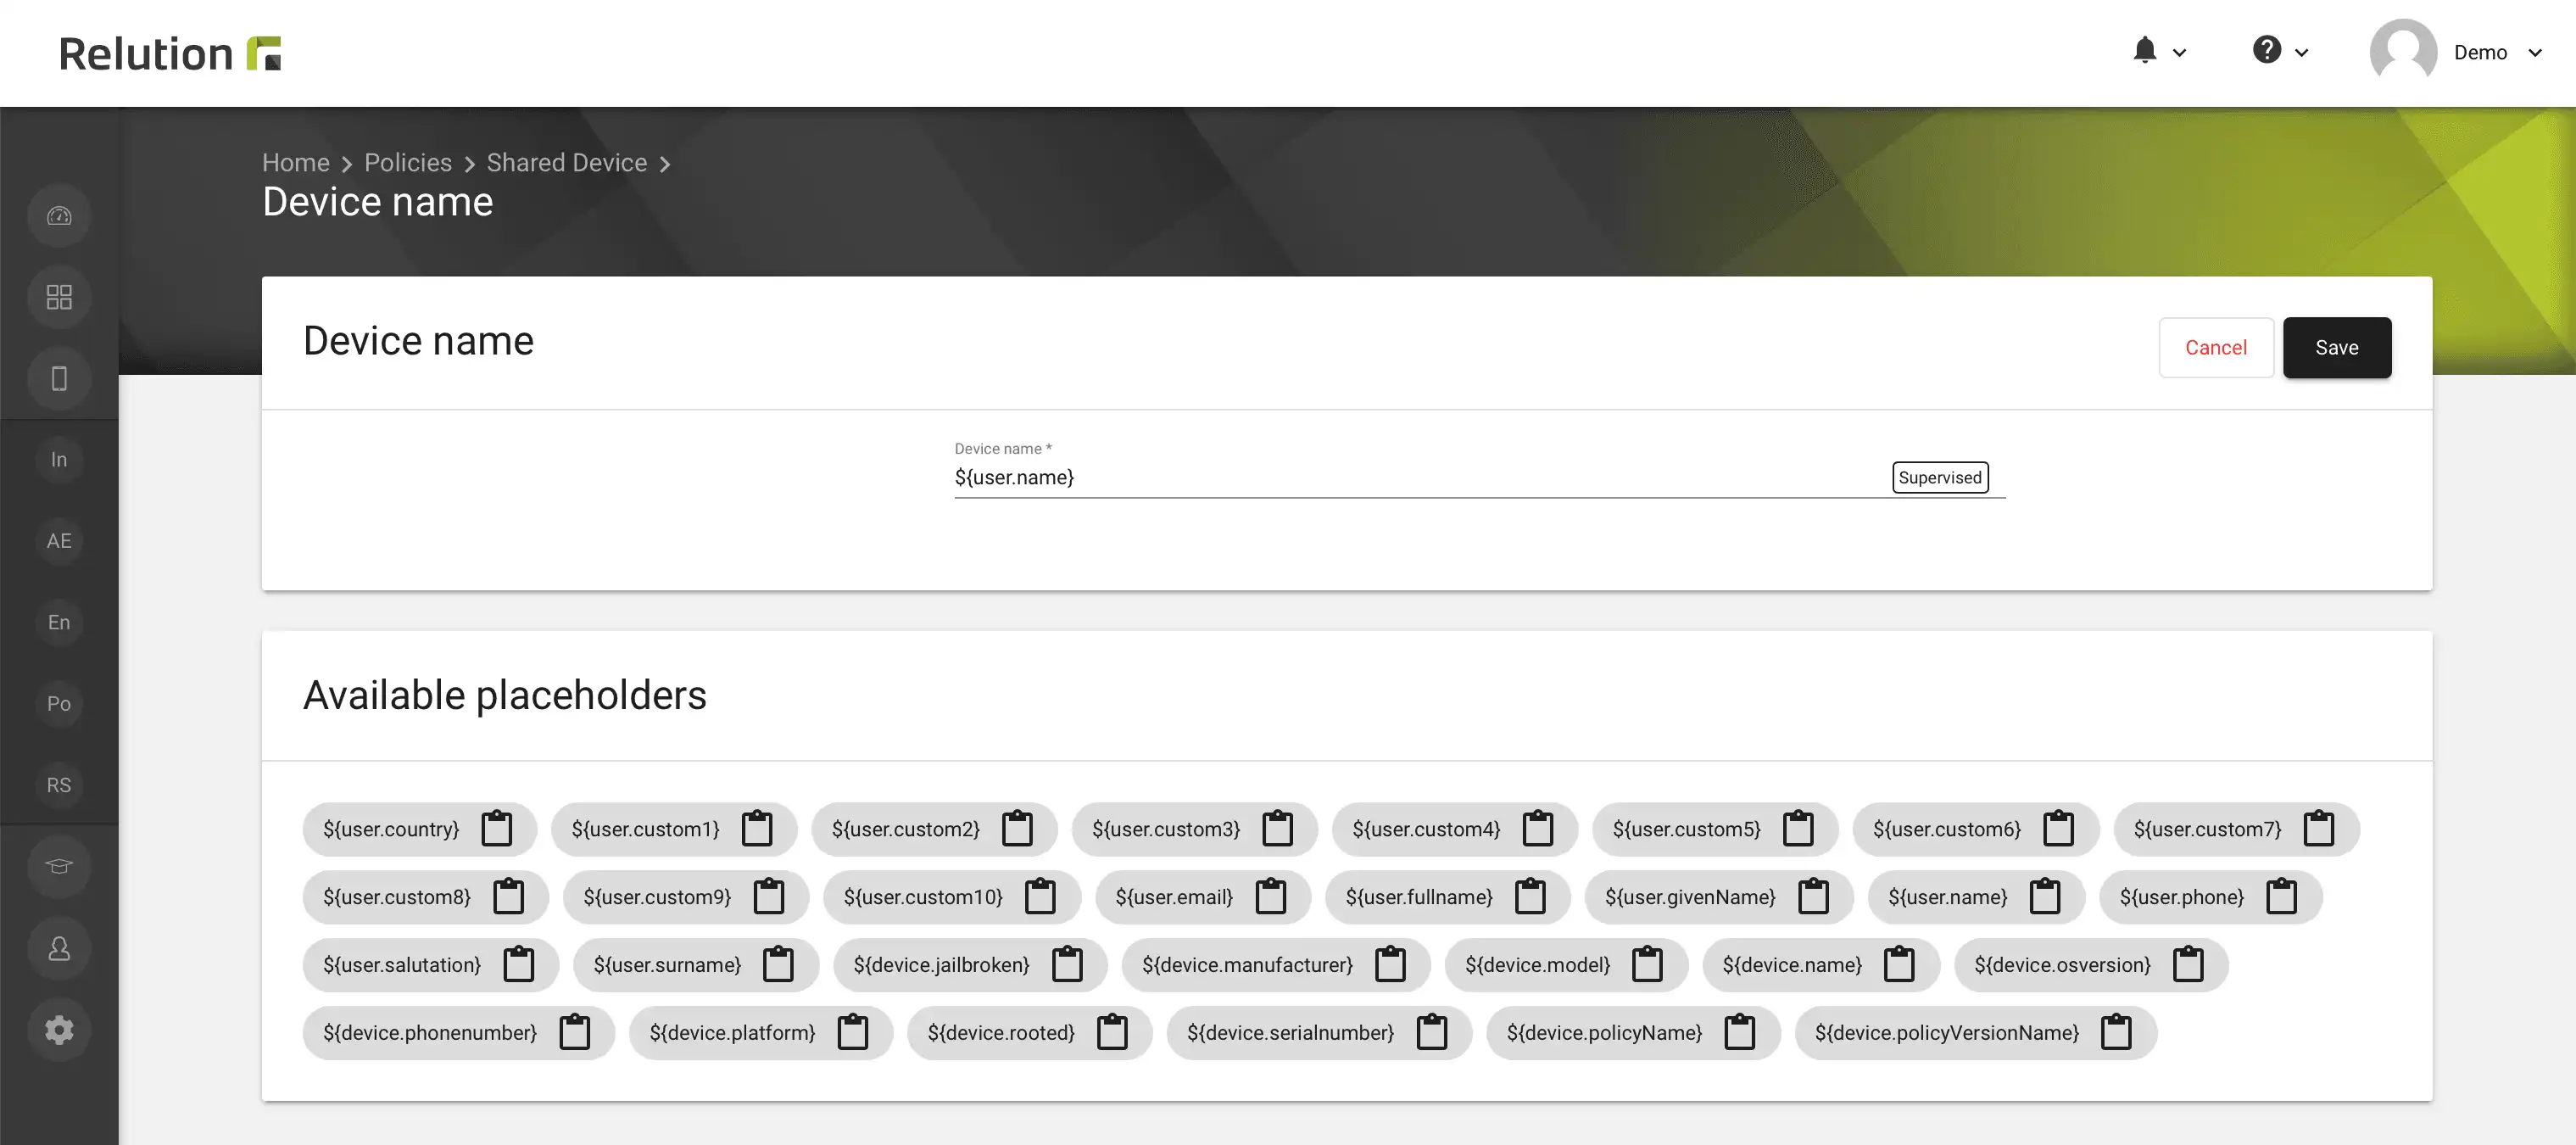Copy ${user.givenName} placeholder to clipboard

pos(1813,897)
